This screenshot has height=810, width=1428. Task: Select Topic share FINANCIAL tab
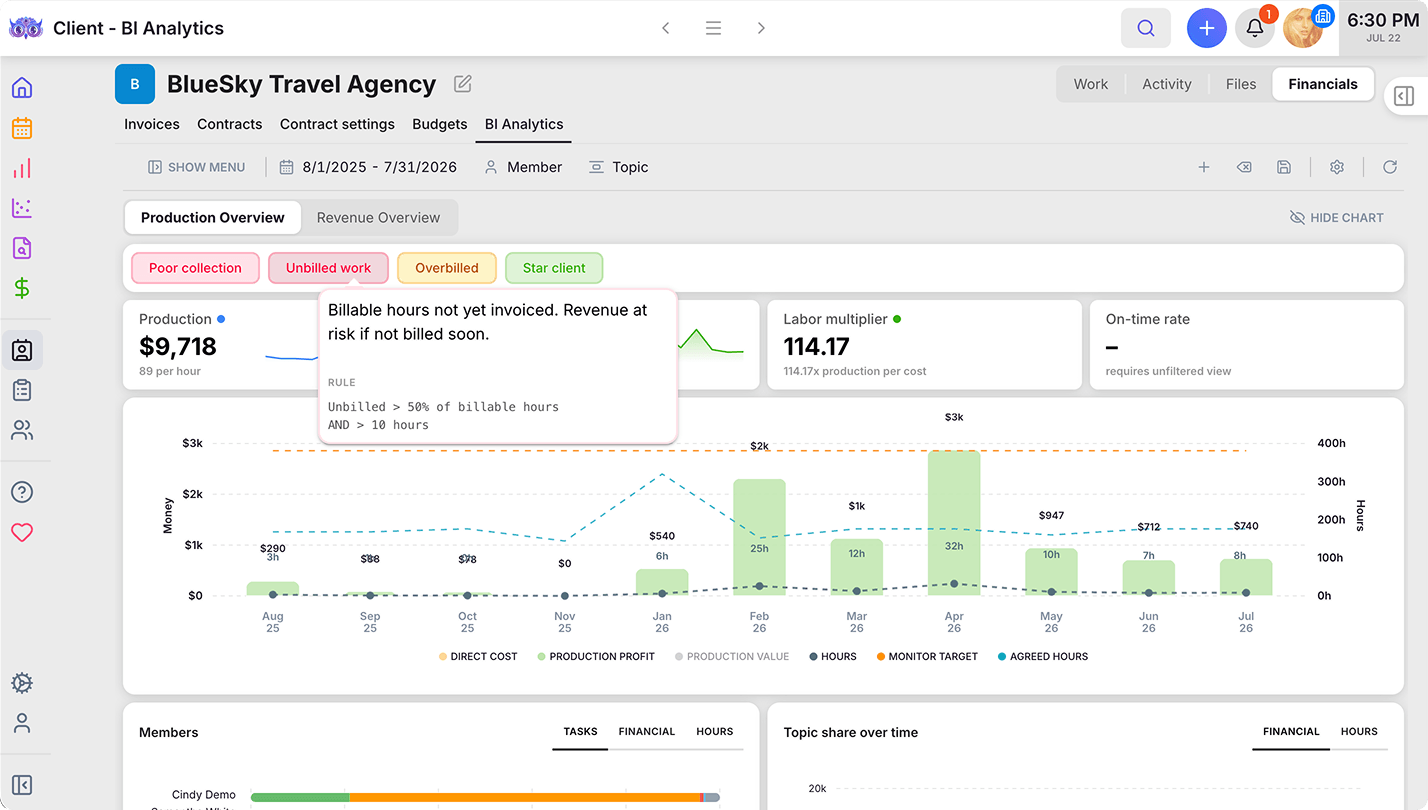point(1291,732)
